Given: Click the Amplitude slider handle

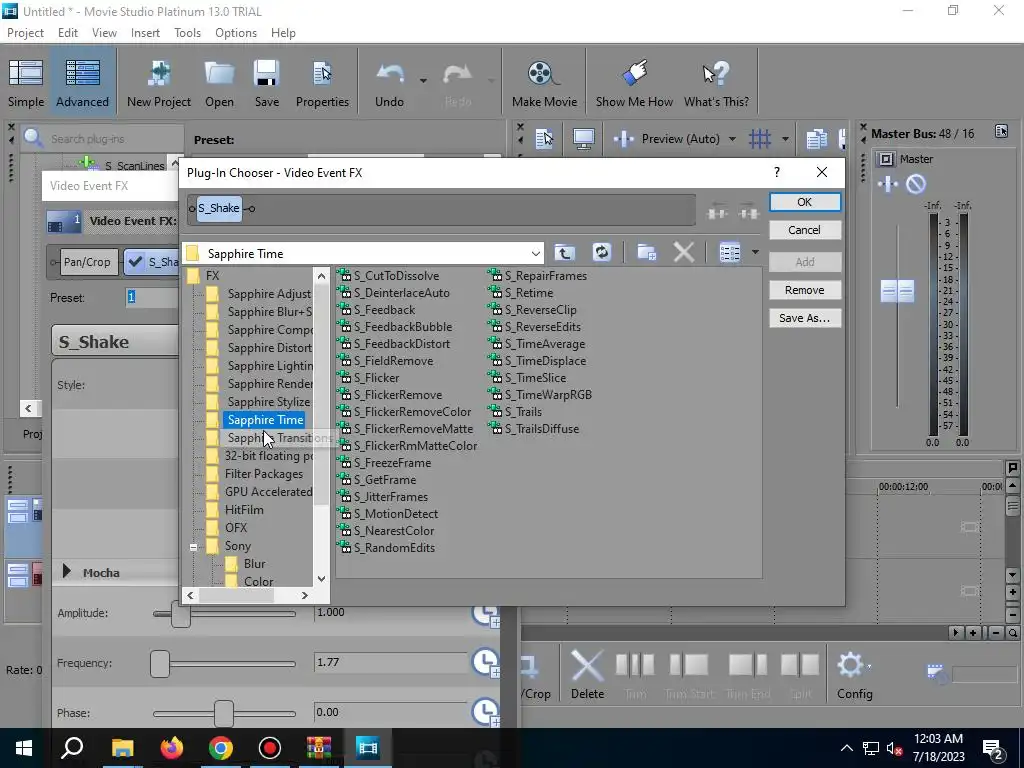Looking at the screenshot, I should pos(181,614).
